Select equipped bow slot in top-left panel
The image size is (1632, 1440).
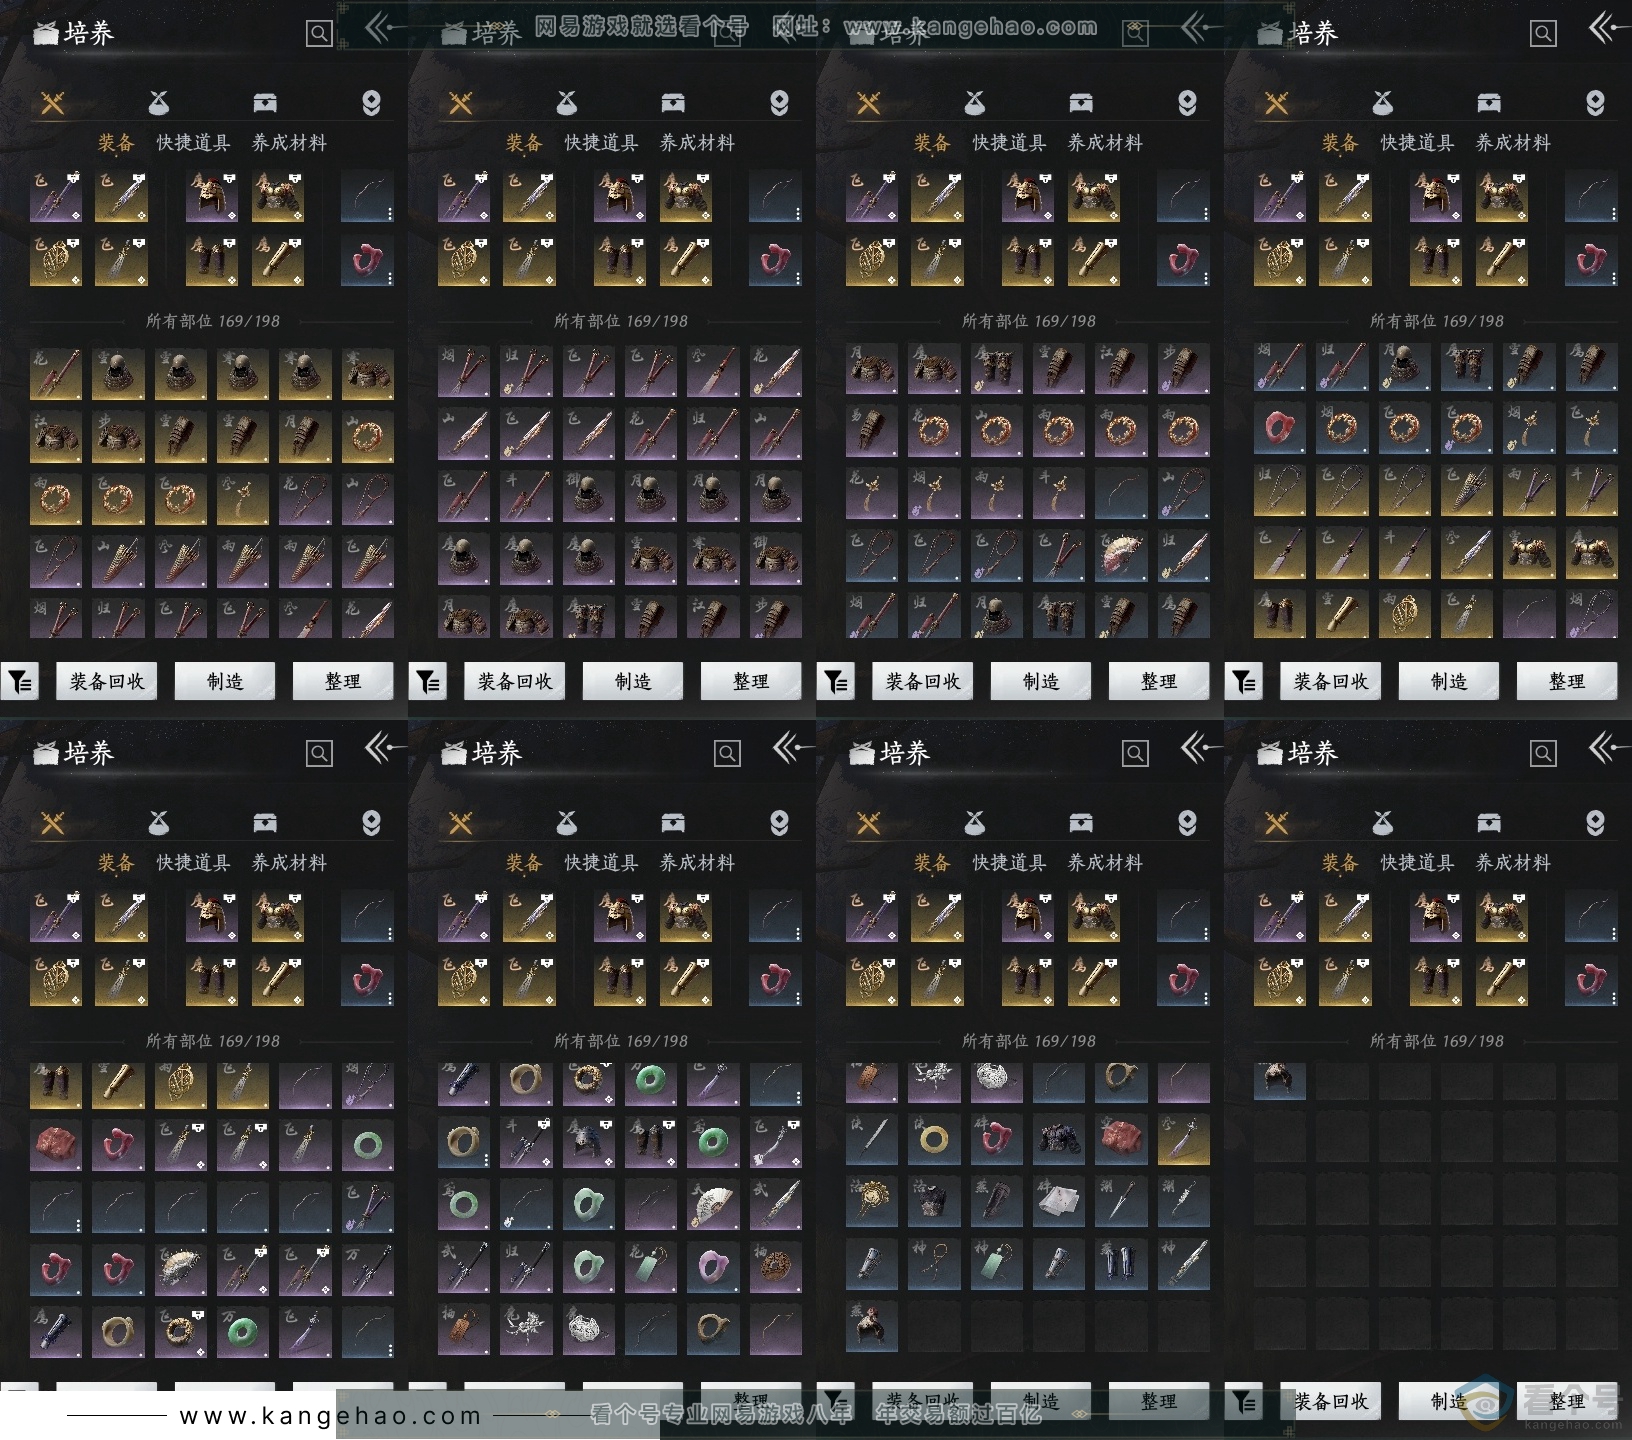[367, 197]
